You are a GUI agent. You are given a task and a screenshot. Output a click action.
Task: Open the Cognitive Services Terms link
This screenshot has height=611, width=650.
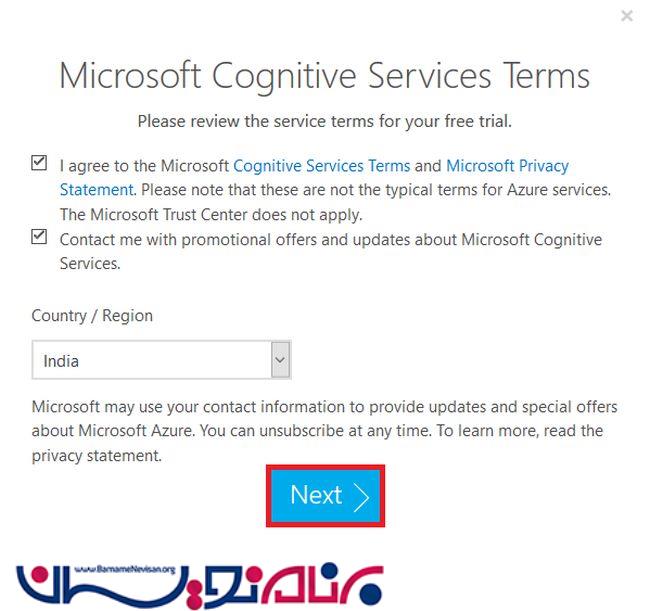[x=322, y=166]
